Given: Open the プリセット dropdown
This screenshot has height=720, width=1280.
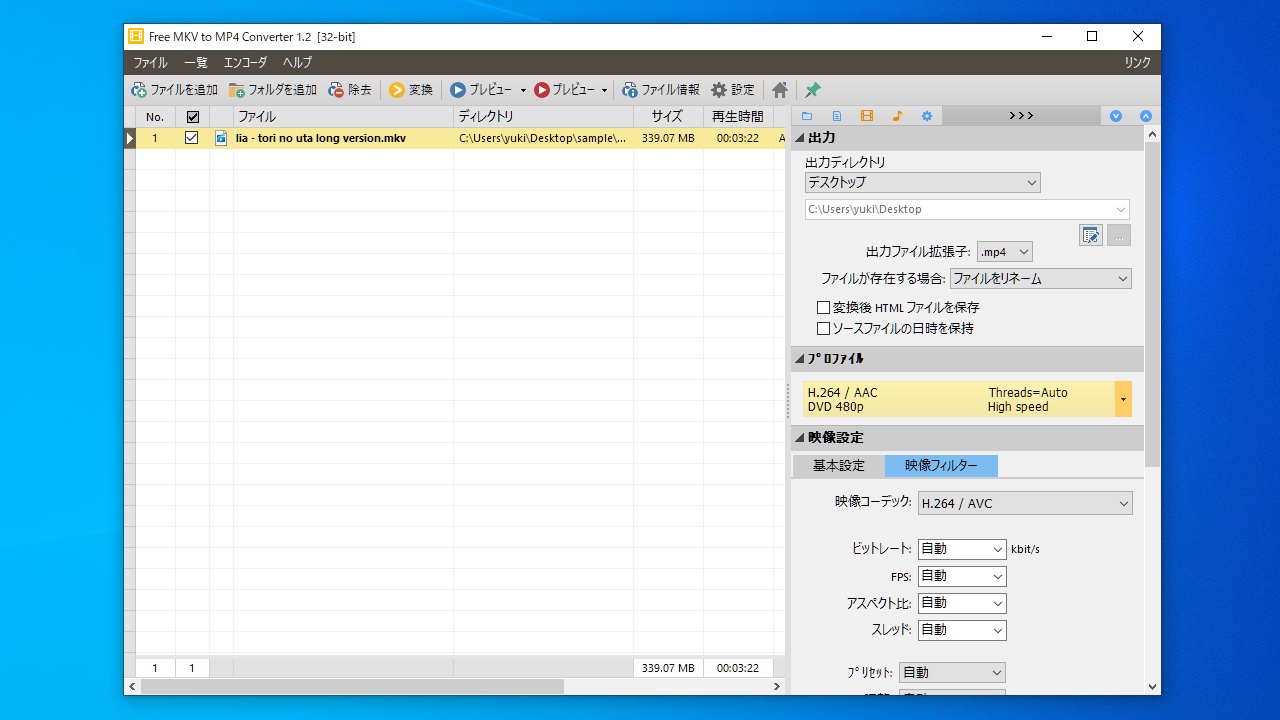Looking at the screenshot, I should pyautogui.click(x=952, y=673).
